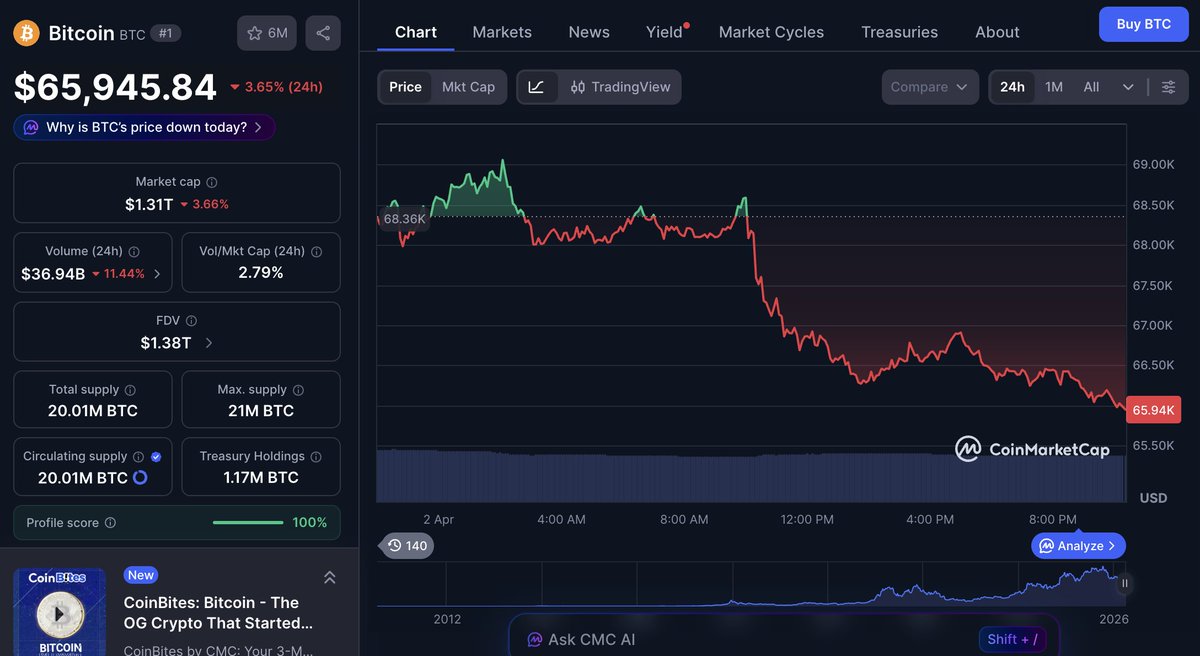The width and height of the screenshot is (1200, 656).
Task: Click the Circulating supply info icon
Action: pos(138,456)
